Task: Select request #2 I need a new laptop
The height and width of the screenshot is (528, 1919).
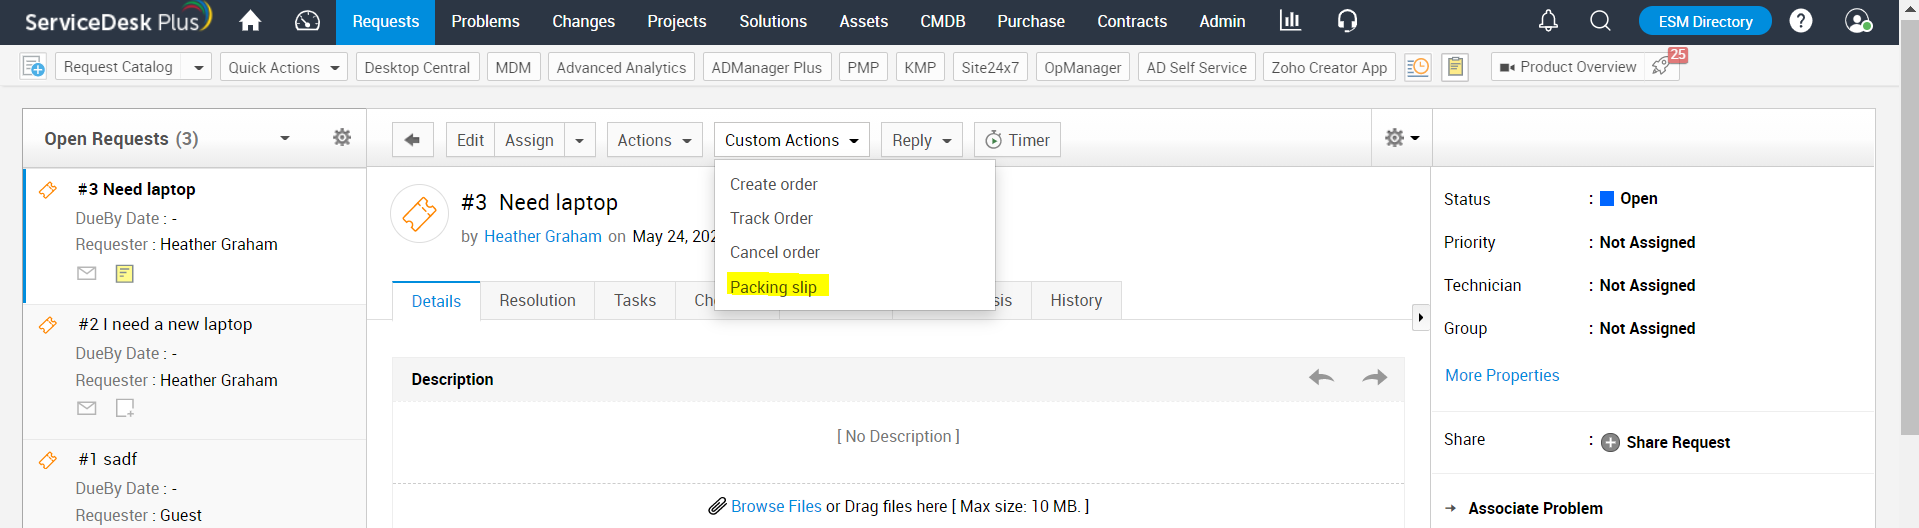Action: pyautogui.click(x=165, y=324)
